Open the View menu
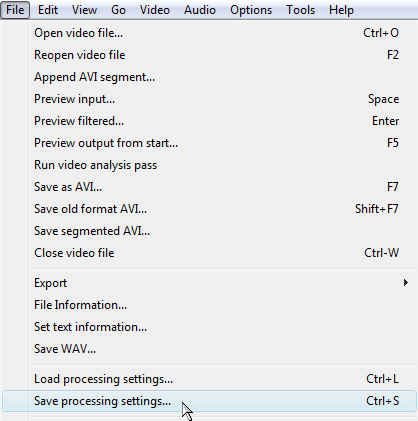This screenshot has height=421, width=418. (x=84, y=10)
